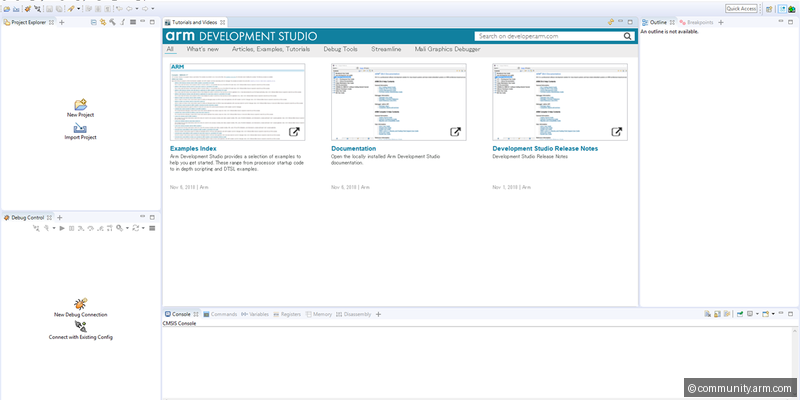Viewport: 800px width, 400px height.
Task: Click the Import Project icon
Action: click(x=80, y=128)
